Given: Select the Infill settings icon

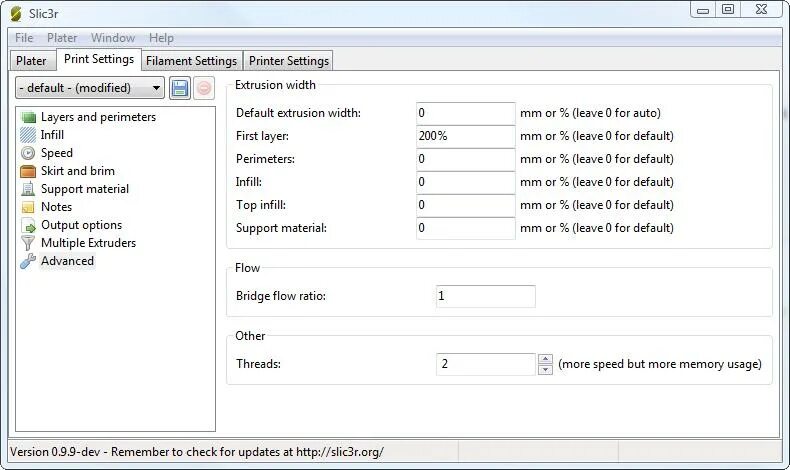Looking at the screenshot, I should 28,135.
